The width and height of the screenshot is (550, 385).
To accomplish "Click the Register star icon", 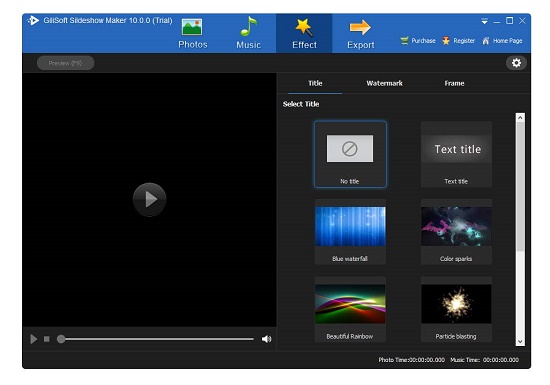I will pos(446,41).
